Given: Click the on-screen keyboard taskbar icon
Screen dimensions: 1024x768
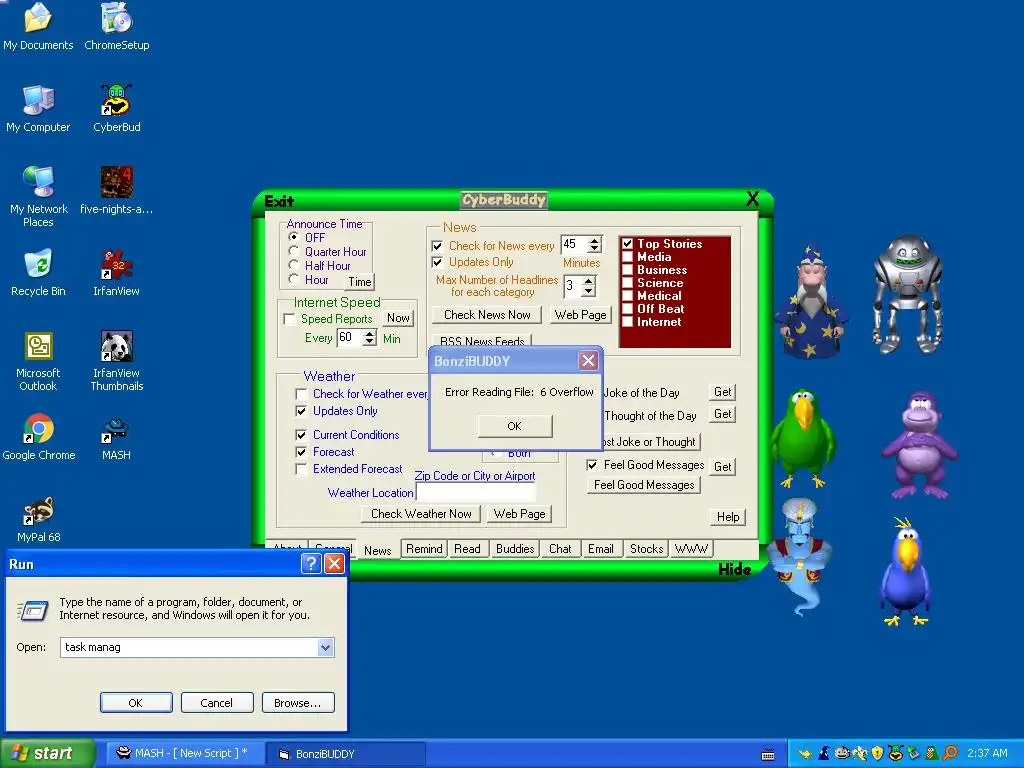Looking at the screenshot, I should pyautogui.click(x=768, y=755).
